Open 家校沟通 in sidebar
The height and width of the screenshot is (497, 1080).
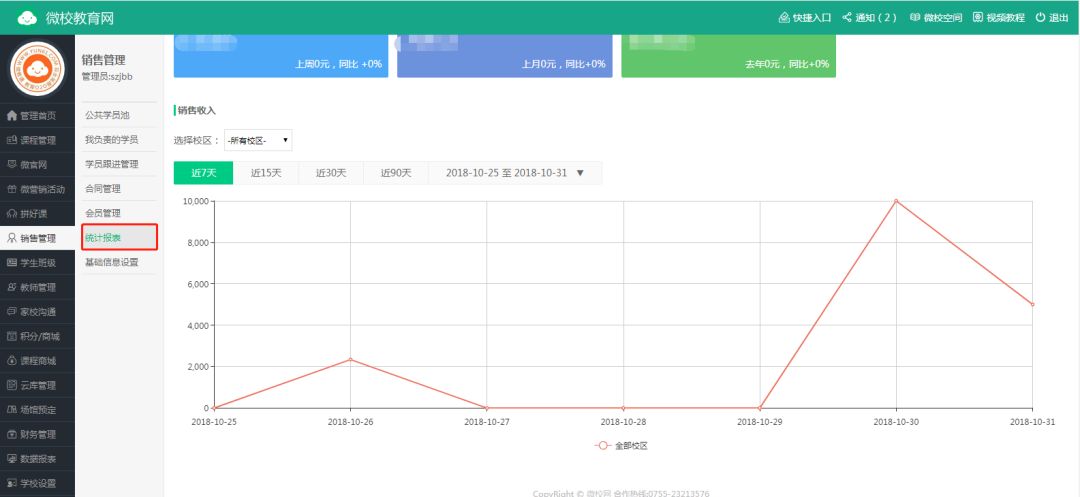click(37, 312)
